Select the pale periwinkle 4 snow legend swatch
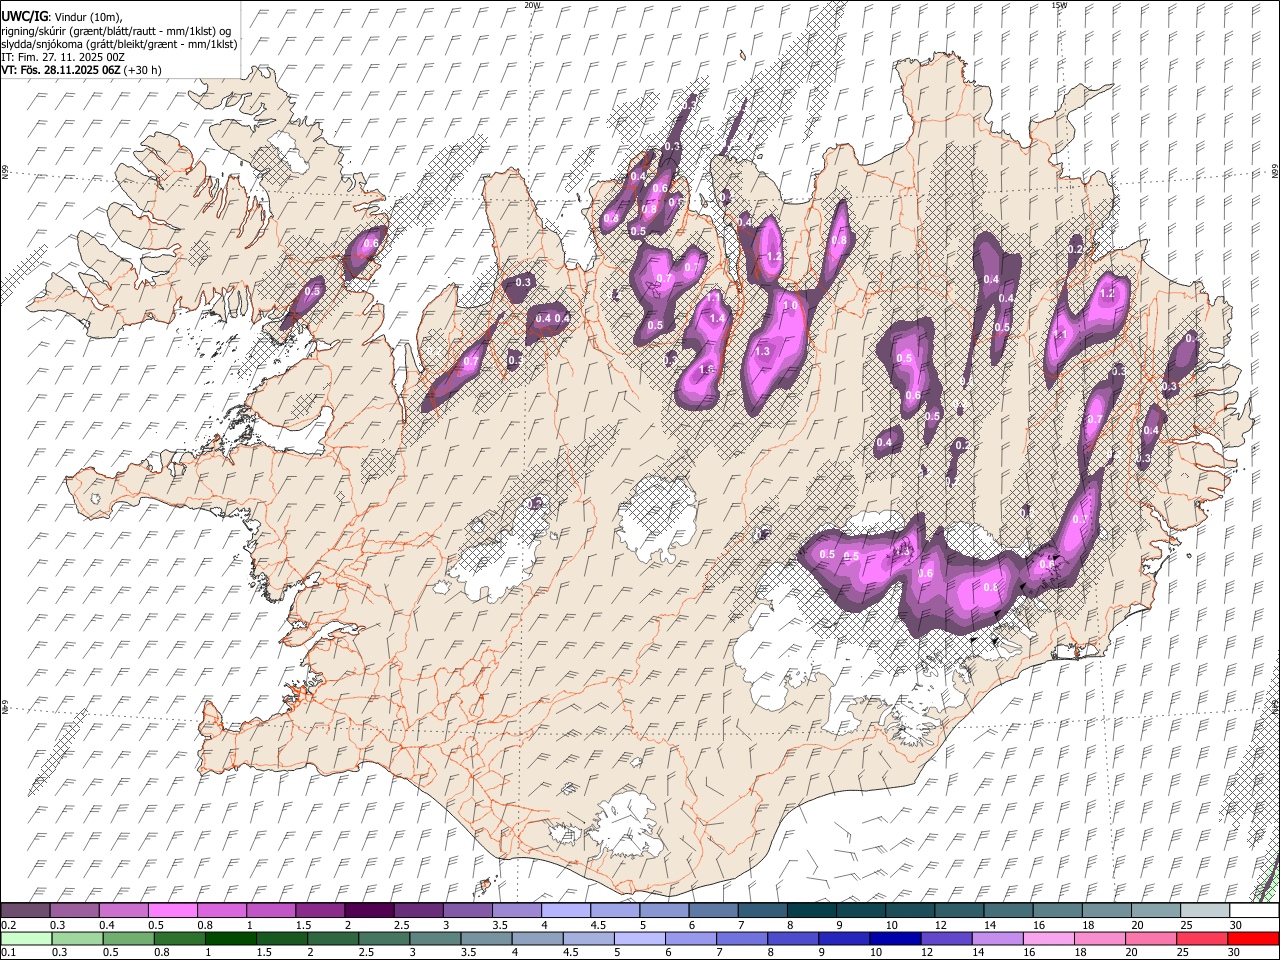This screenshot has width=1280, height=960. pyautogui.click(x=565, y=910)
